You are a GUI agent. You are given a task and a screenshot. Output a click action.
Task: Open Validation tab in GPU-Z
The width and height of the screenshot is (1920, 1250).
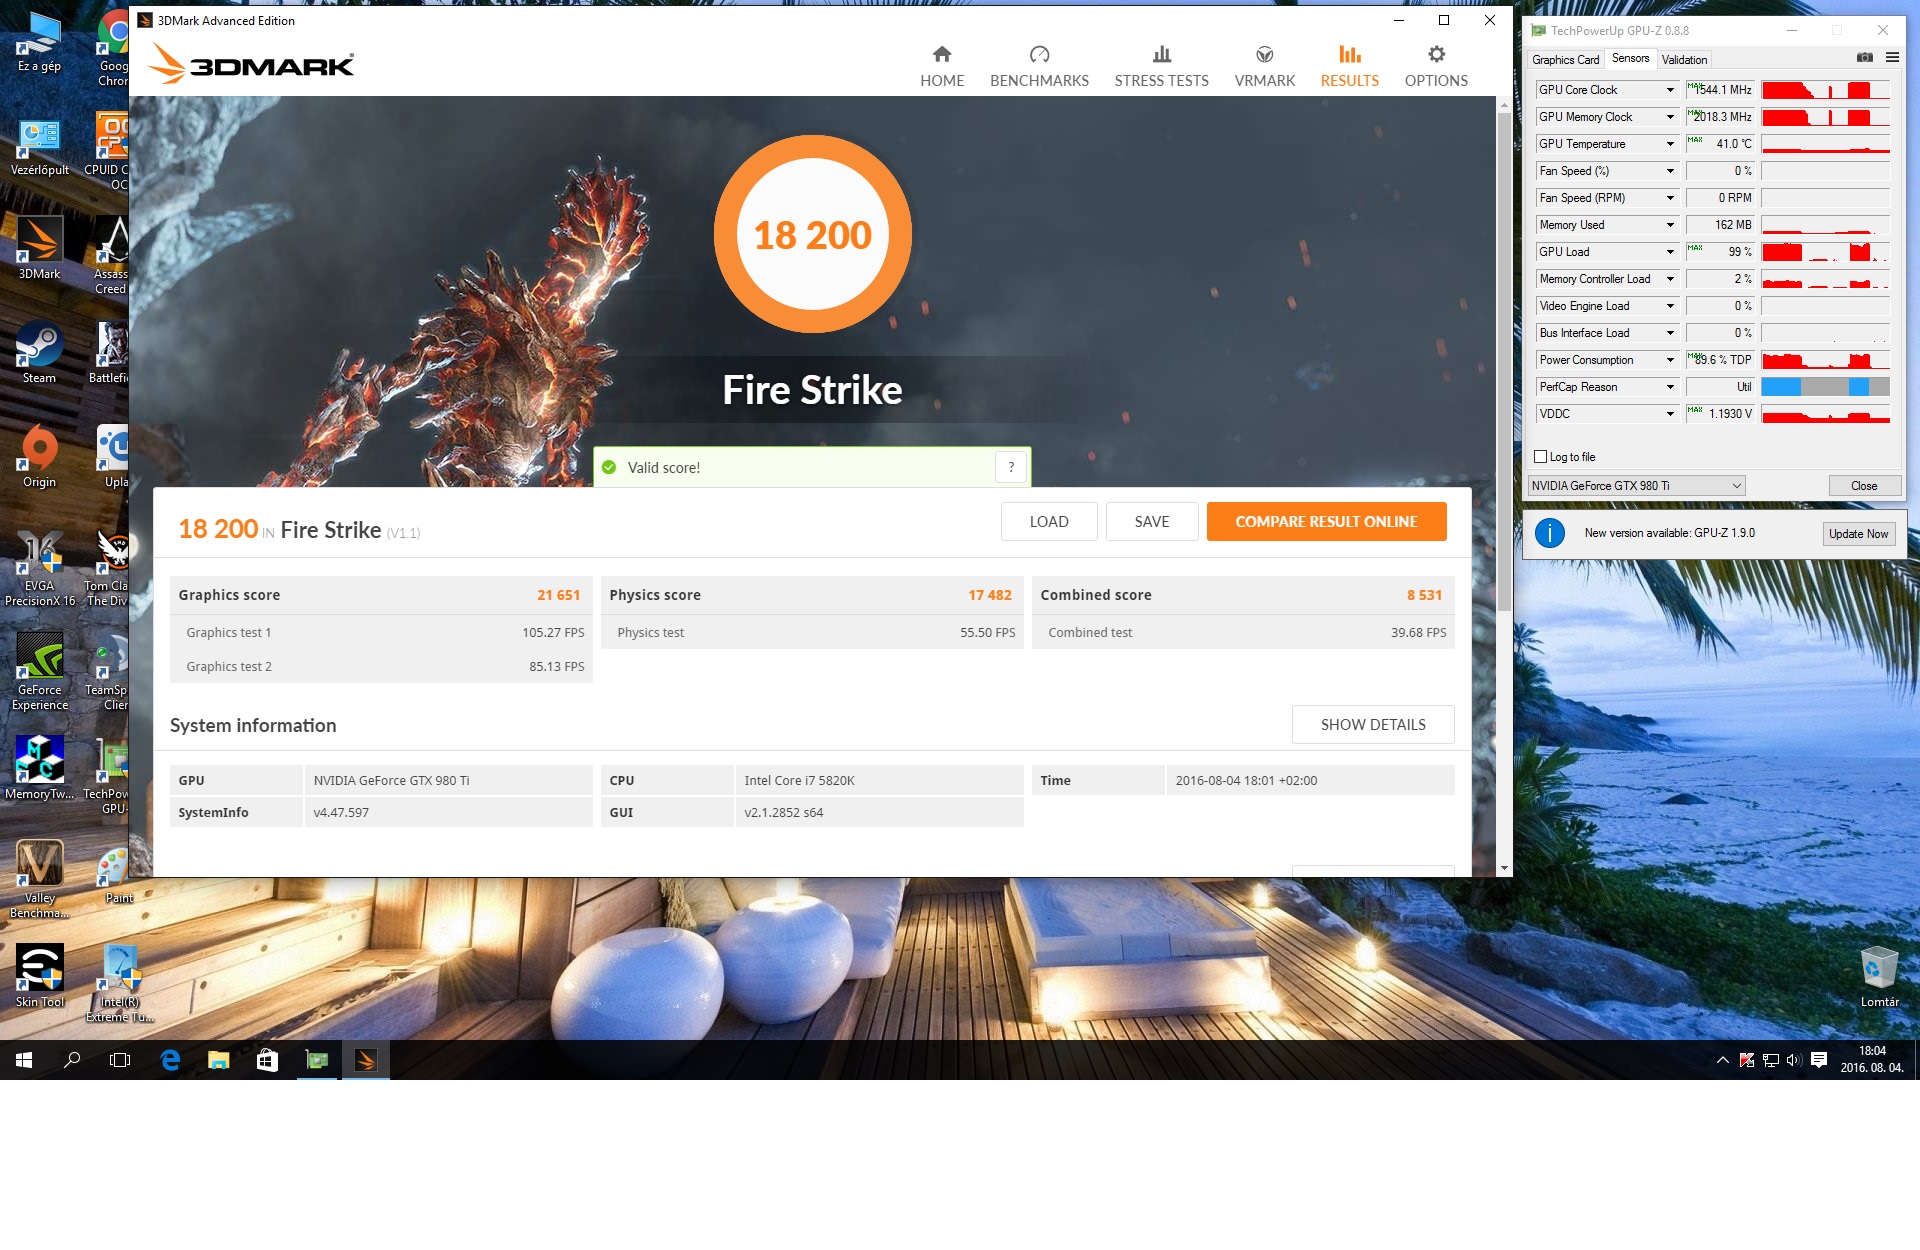click(x=1684, y=60)
